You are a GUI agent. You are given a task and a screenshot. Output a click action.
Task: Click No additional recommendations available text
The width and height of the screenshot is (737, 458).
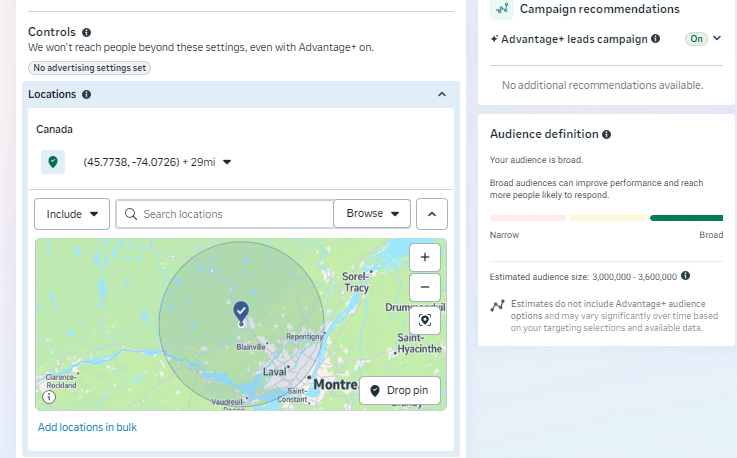tap(603, 85)
